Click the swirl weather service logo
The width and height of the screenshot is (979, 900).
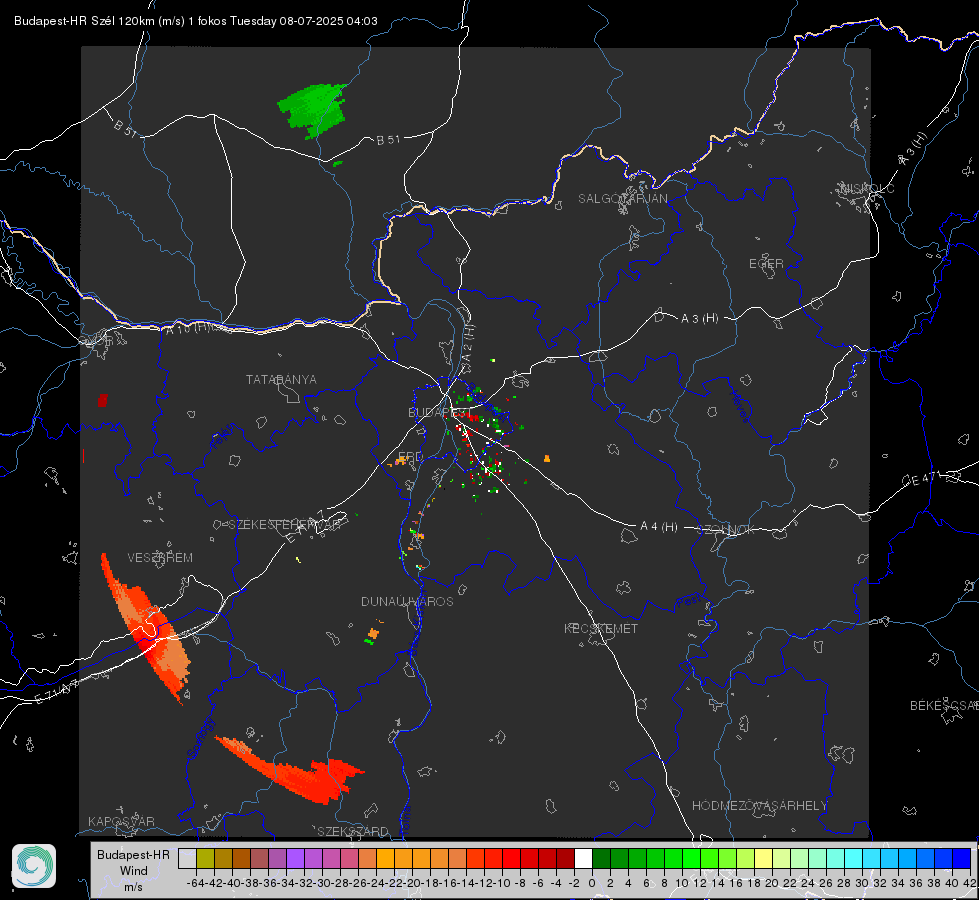[34, 866]
